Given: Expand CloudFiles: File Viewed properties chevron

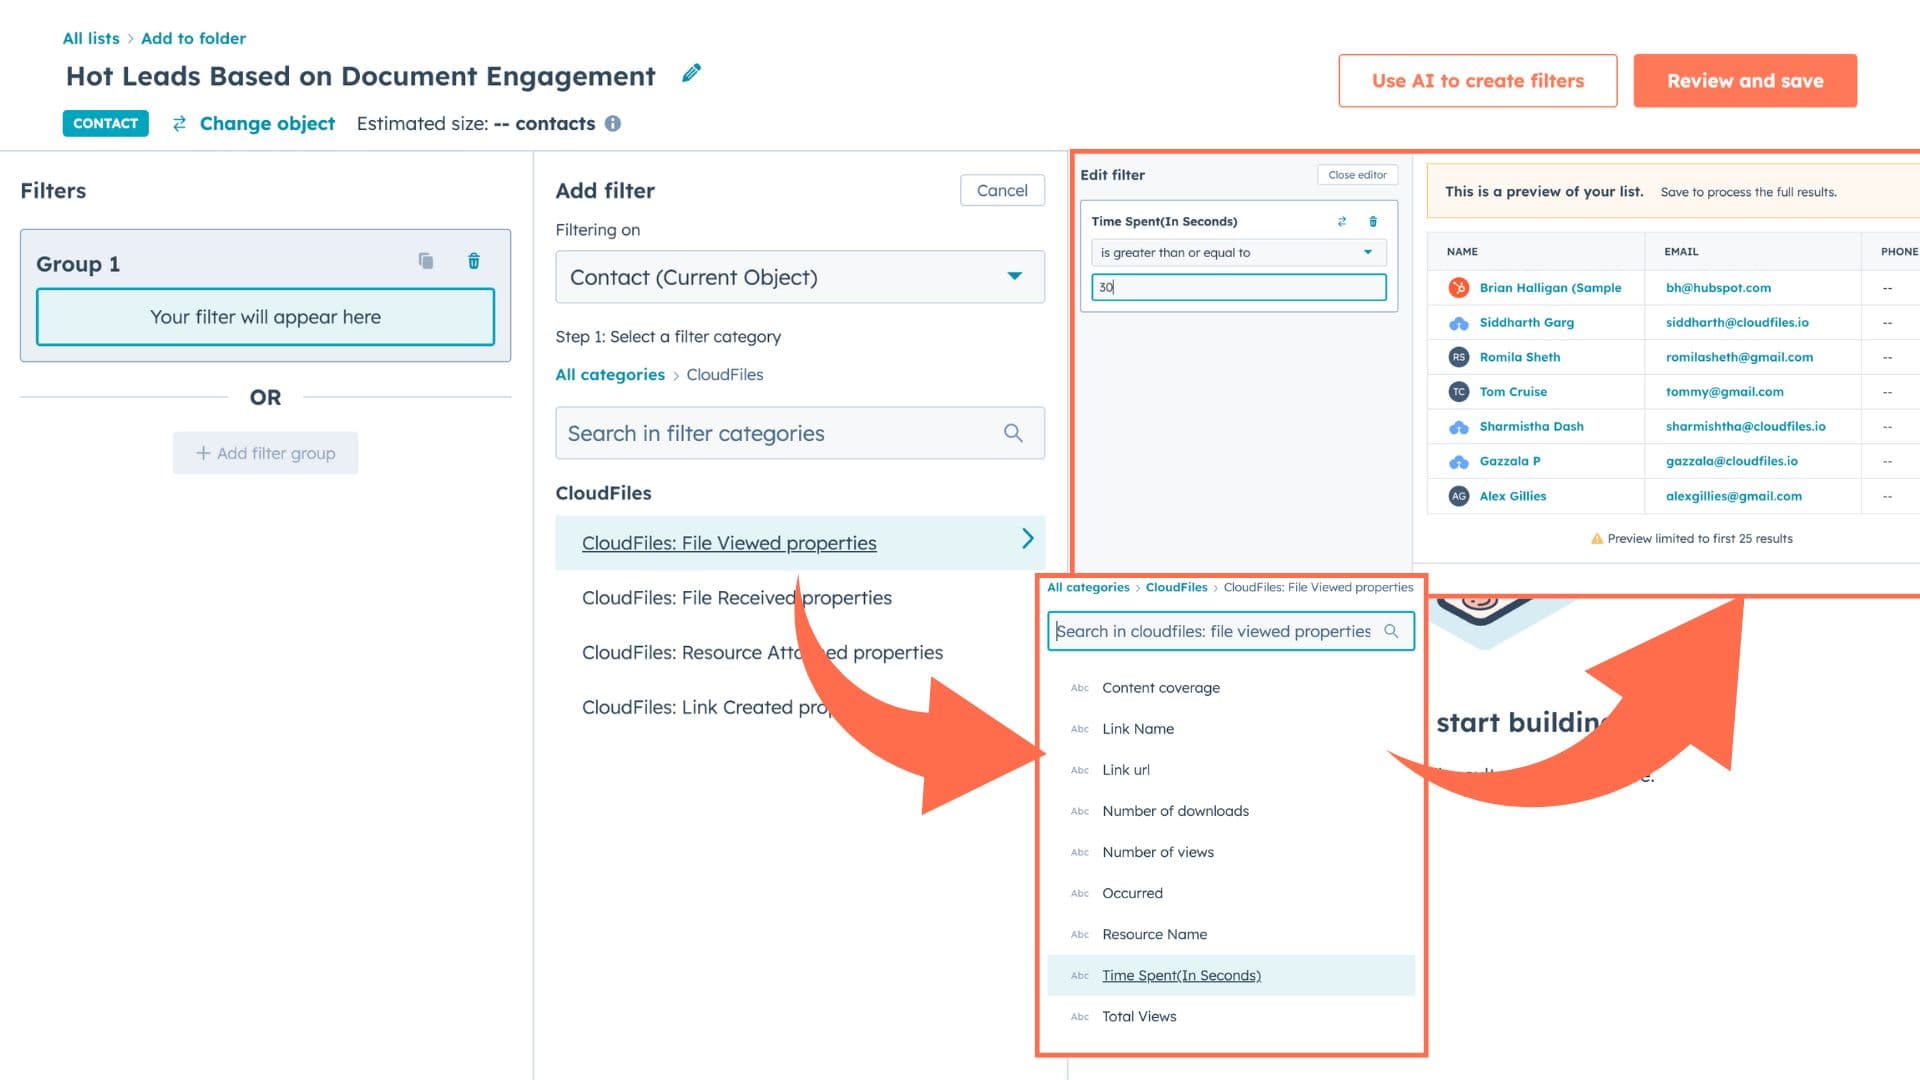Looking at the screenshot, I should [x=1027, y=539].
